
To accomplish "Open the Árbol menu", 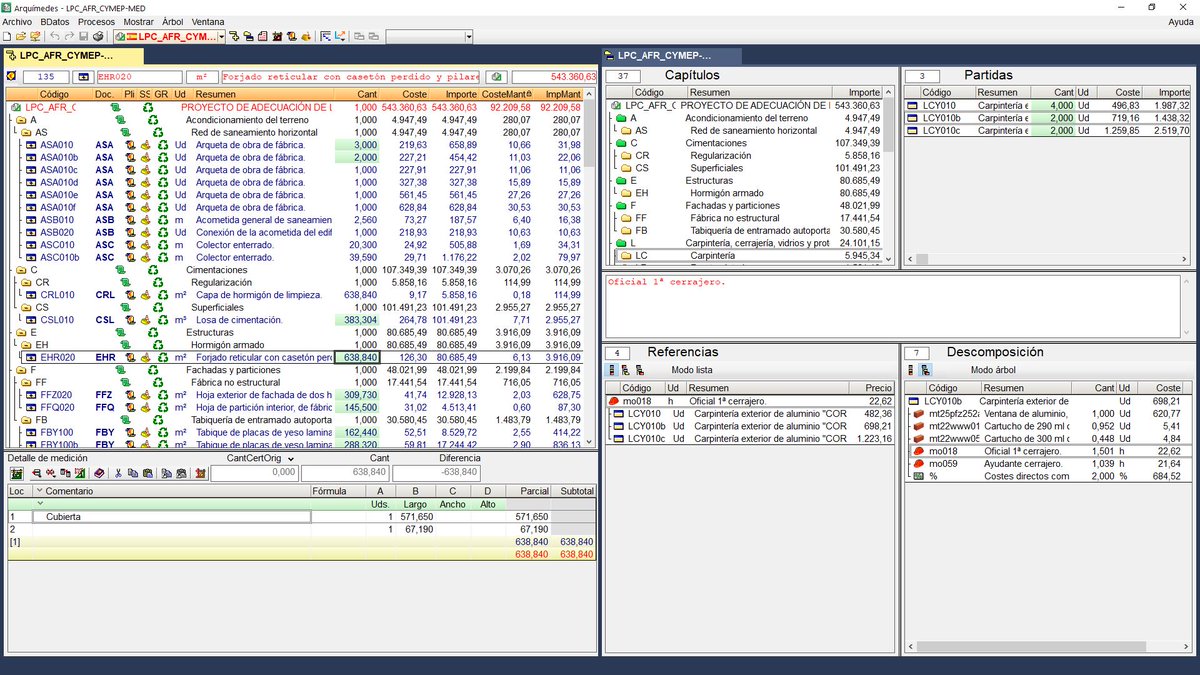I will [x=174, y=21].
